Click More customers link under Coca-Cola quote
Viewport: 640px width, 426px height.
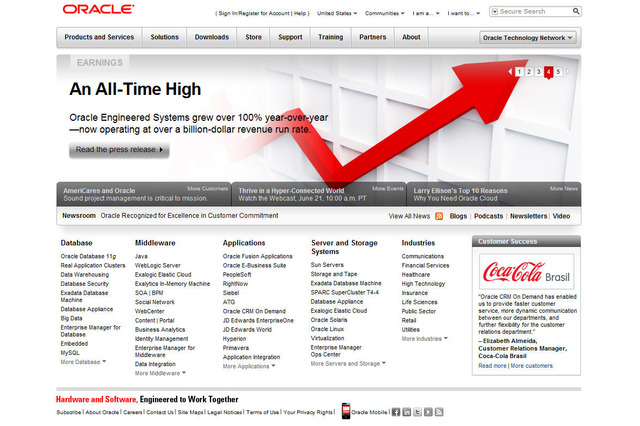pos(531,366)
